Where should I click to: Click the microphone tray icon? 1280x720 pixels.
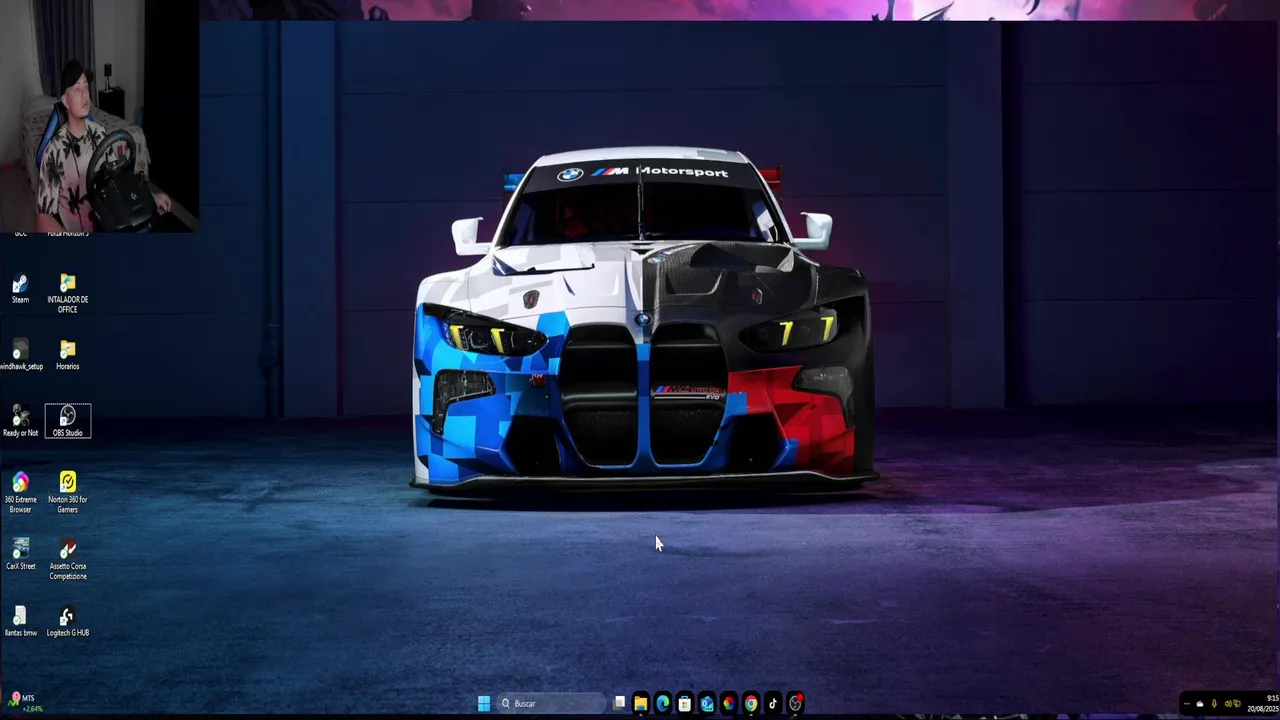1214,704
